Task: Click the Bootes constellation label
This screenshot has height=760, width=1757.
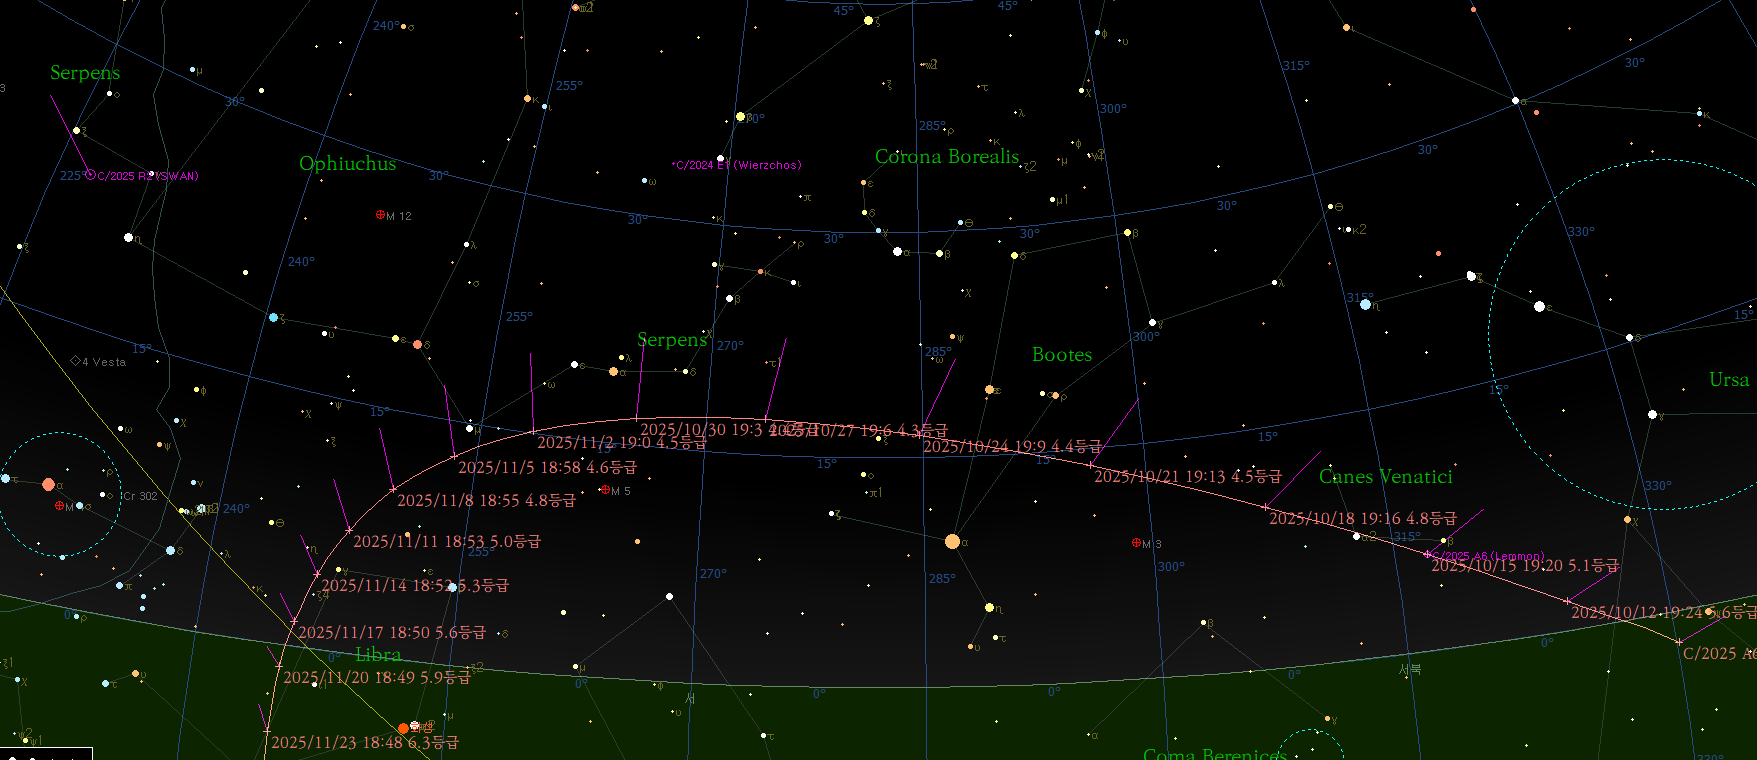Action: tap(1062, 355)
